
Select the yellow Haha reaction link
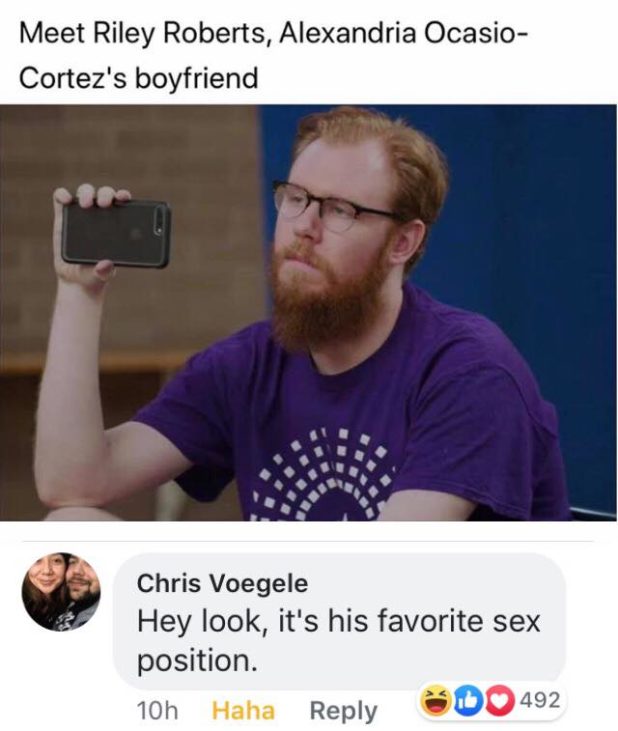coord(243,710)
